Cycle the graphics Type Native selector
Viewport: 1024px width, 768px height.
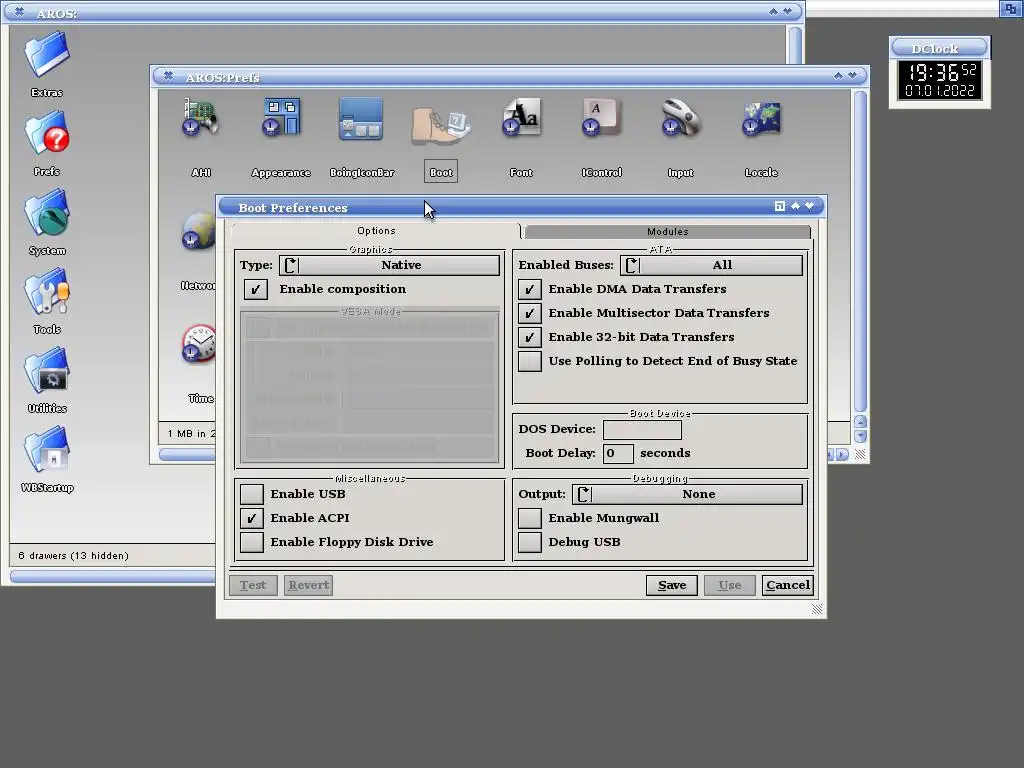pos(389,265)
